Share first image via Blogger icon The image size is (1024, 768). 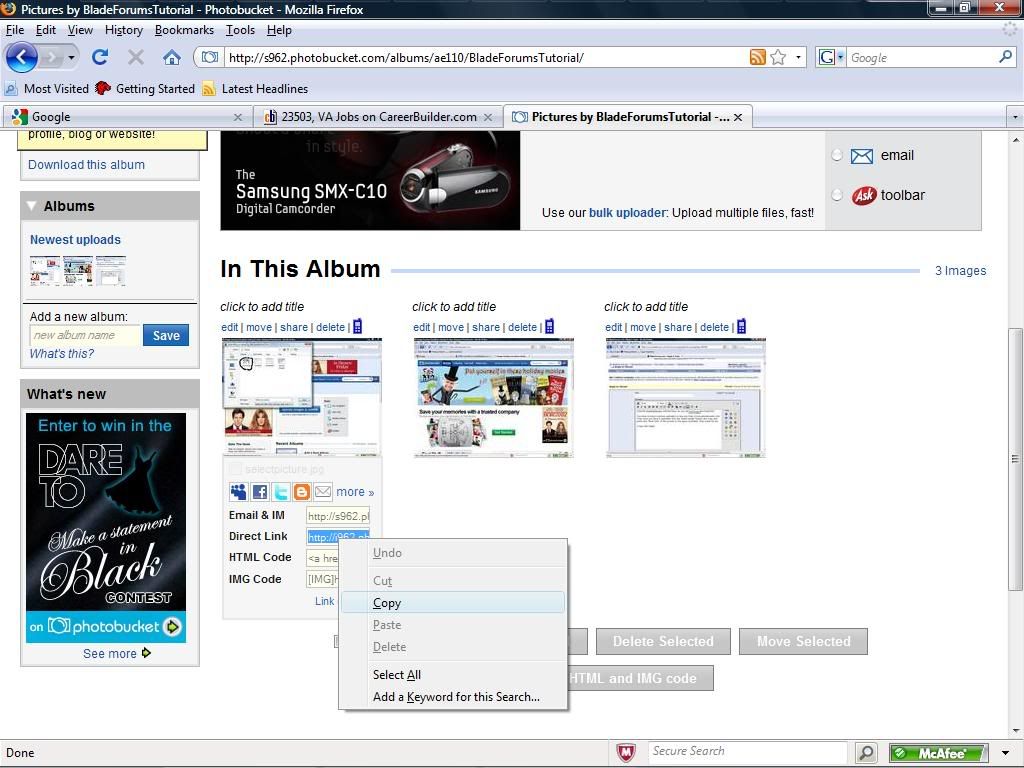(302, 492)
